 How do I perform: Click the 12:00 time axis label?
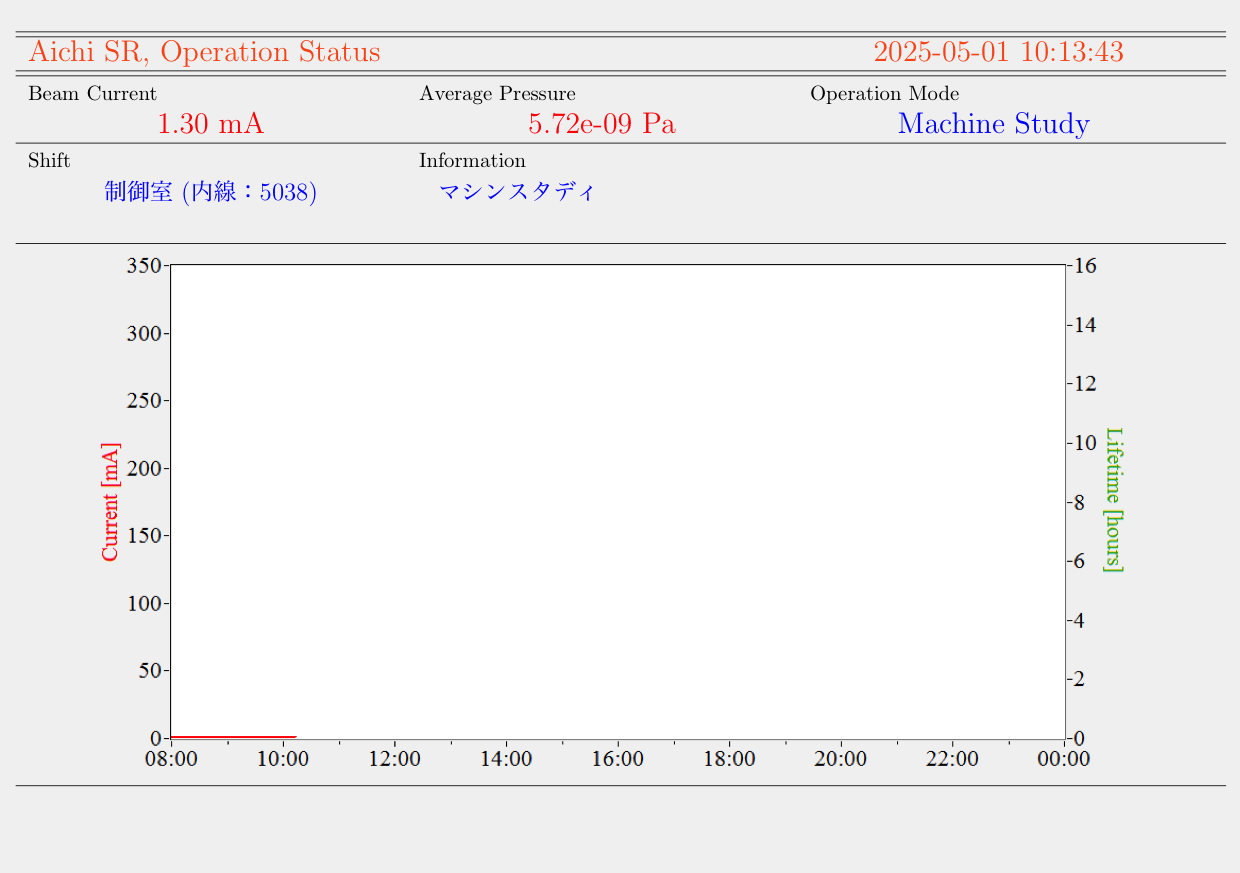pyautogui.click(x=395, y=759)
